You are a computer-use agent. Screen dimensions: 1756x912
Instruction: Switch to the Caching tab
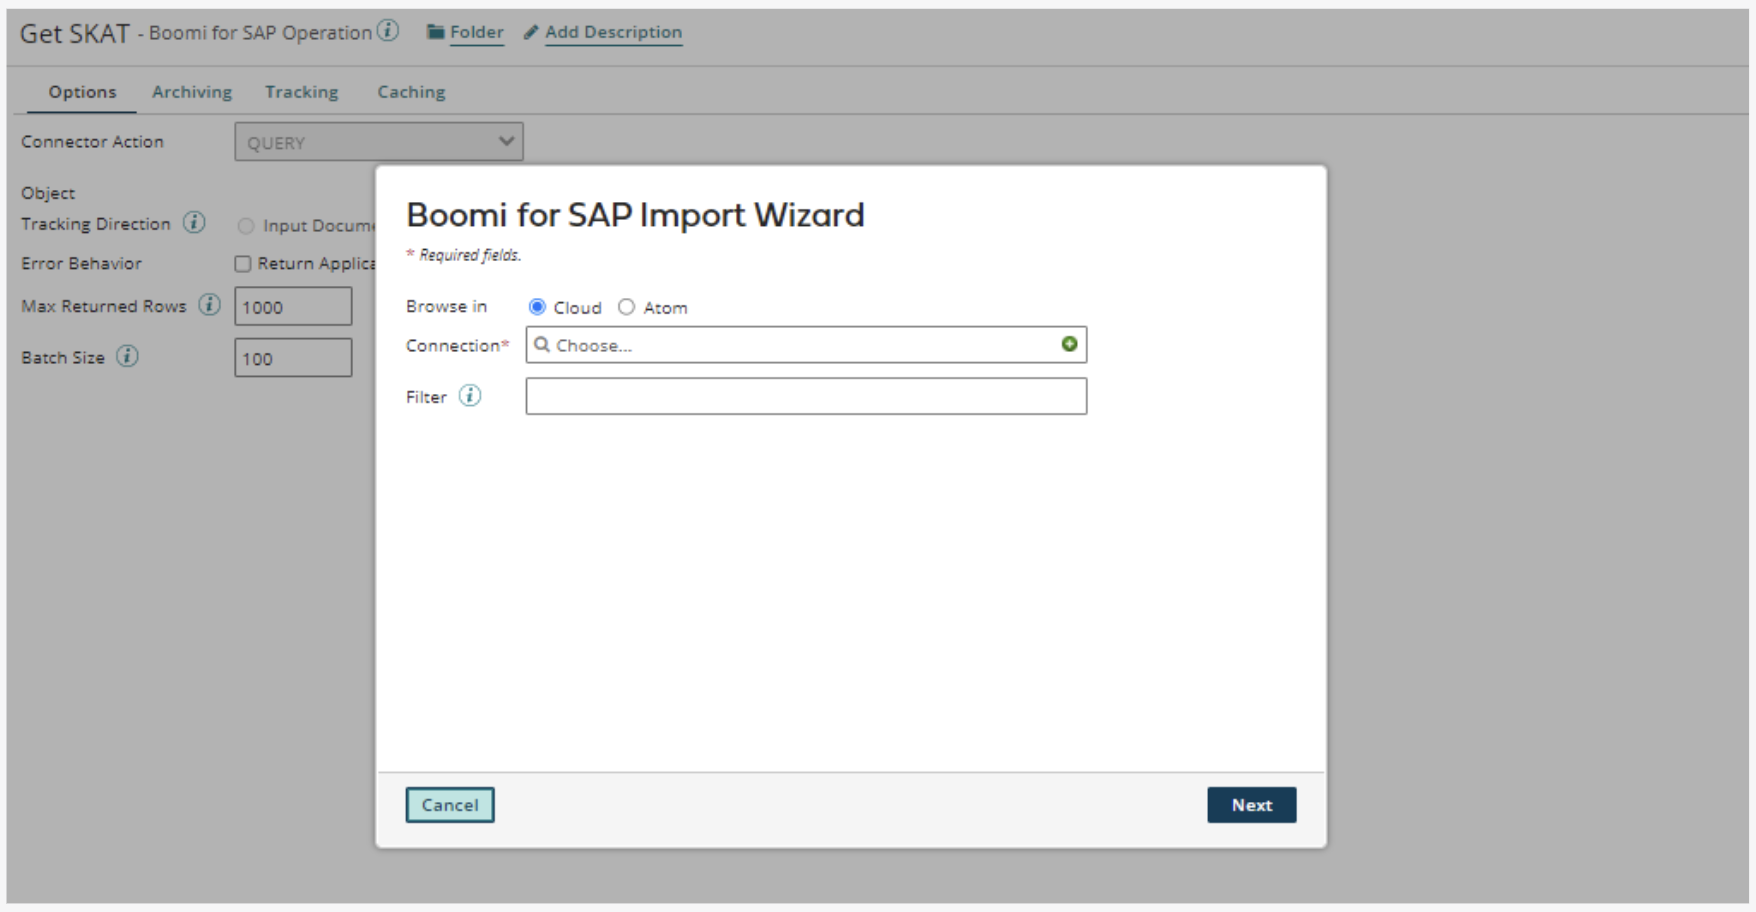click(411, 92)
